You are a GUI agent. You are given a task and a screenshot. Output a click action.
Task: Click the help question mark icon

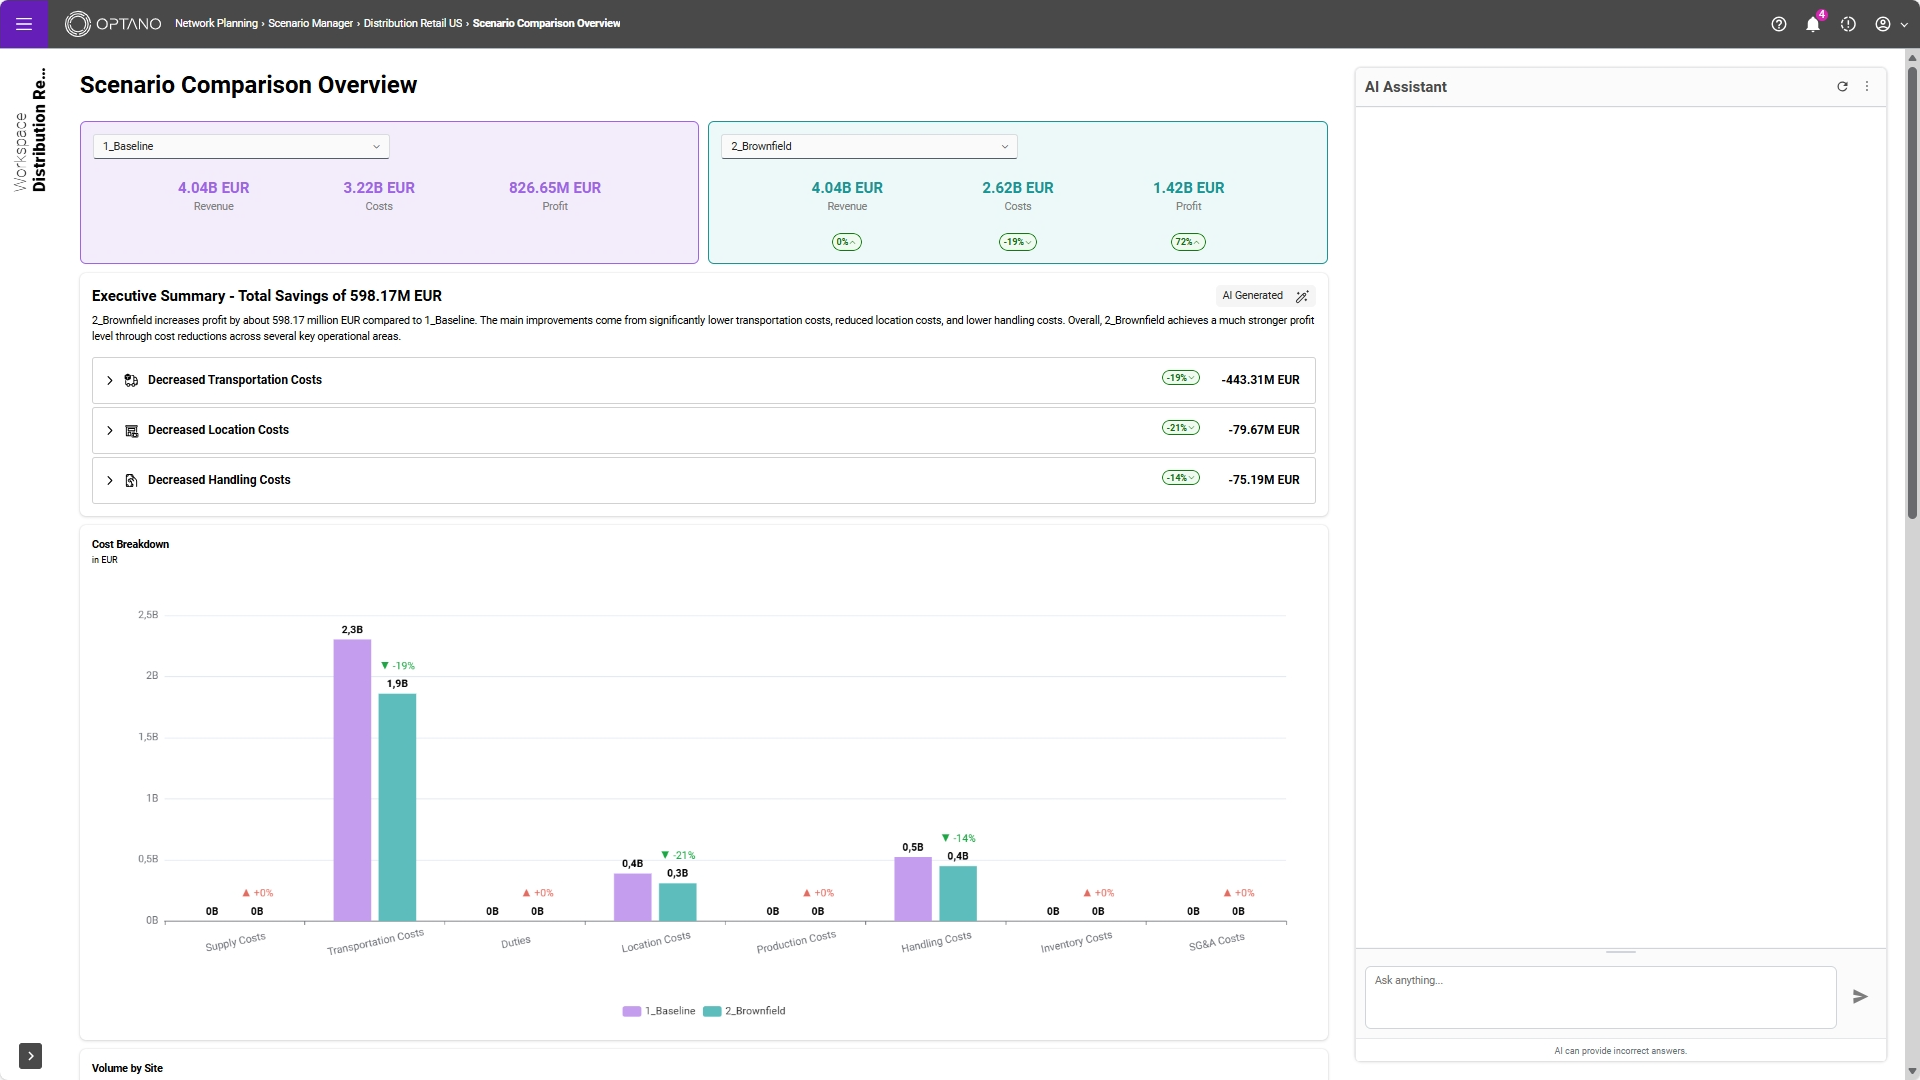point(1778,24)
